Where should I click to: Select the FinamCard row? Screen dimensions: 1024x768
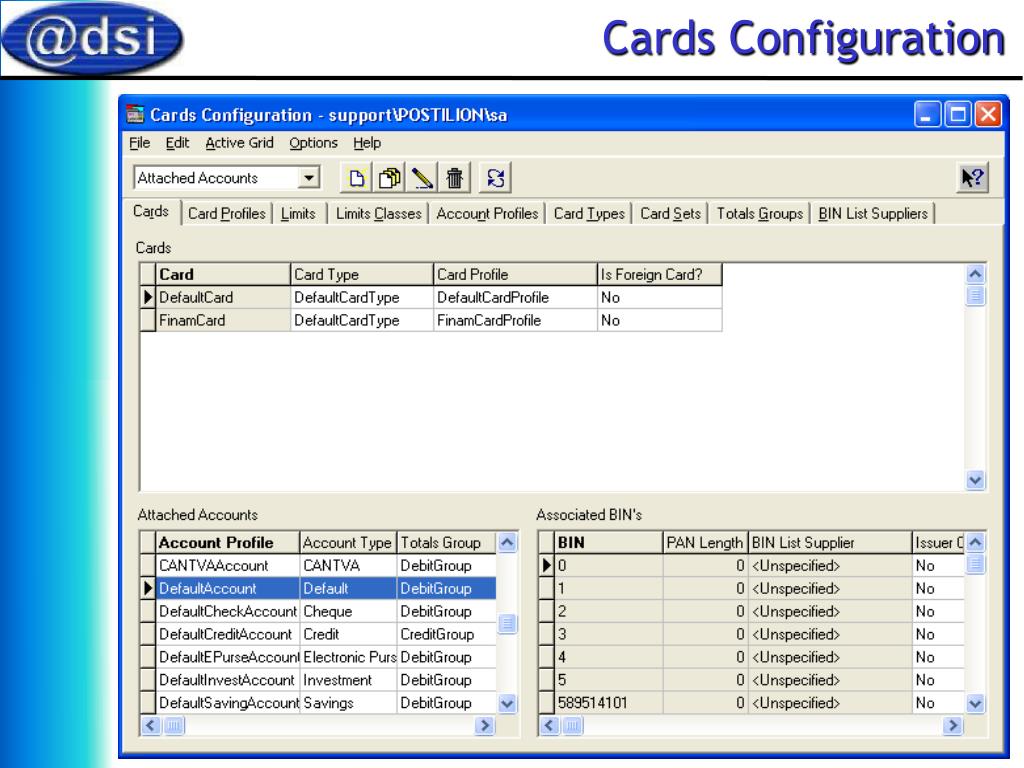point(431,320)
